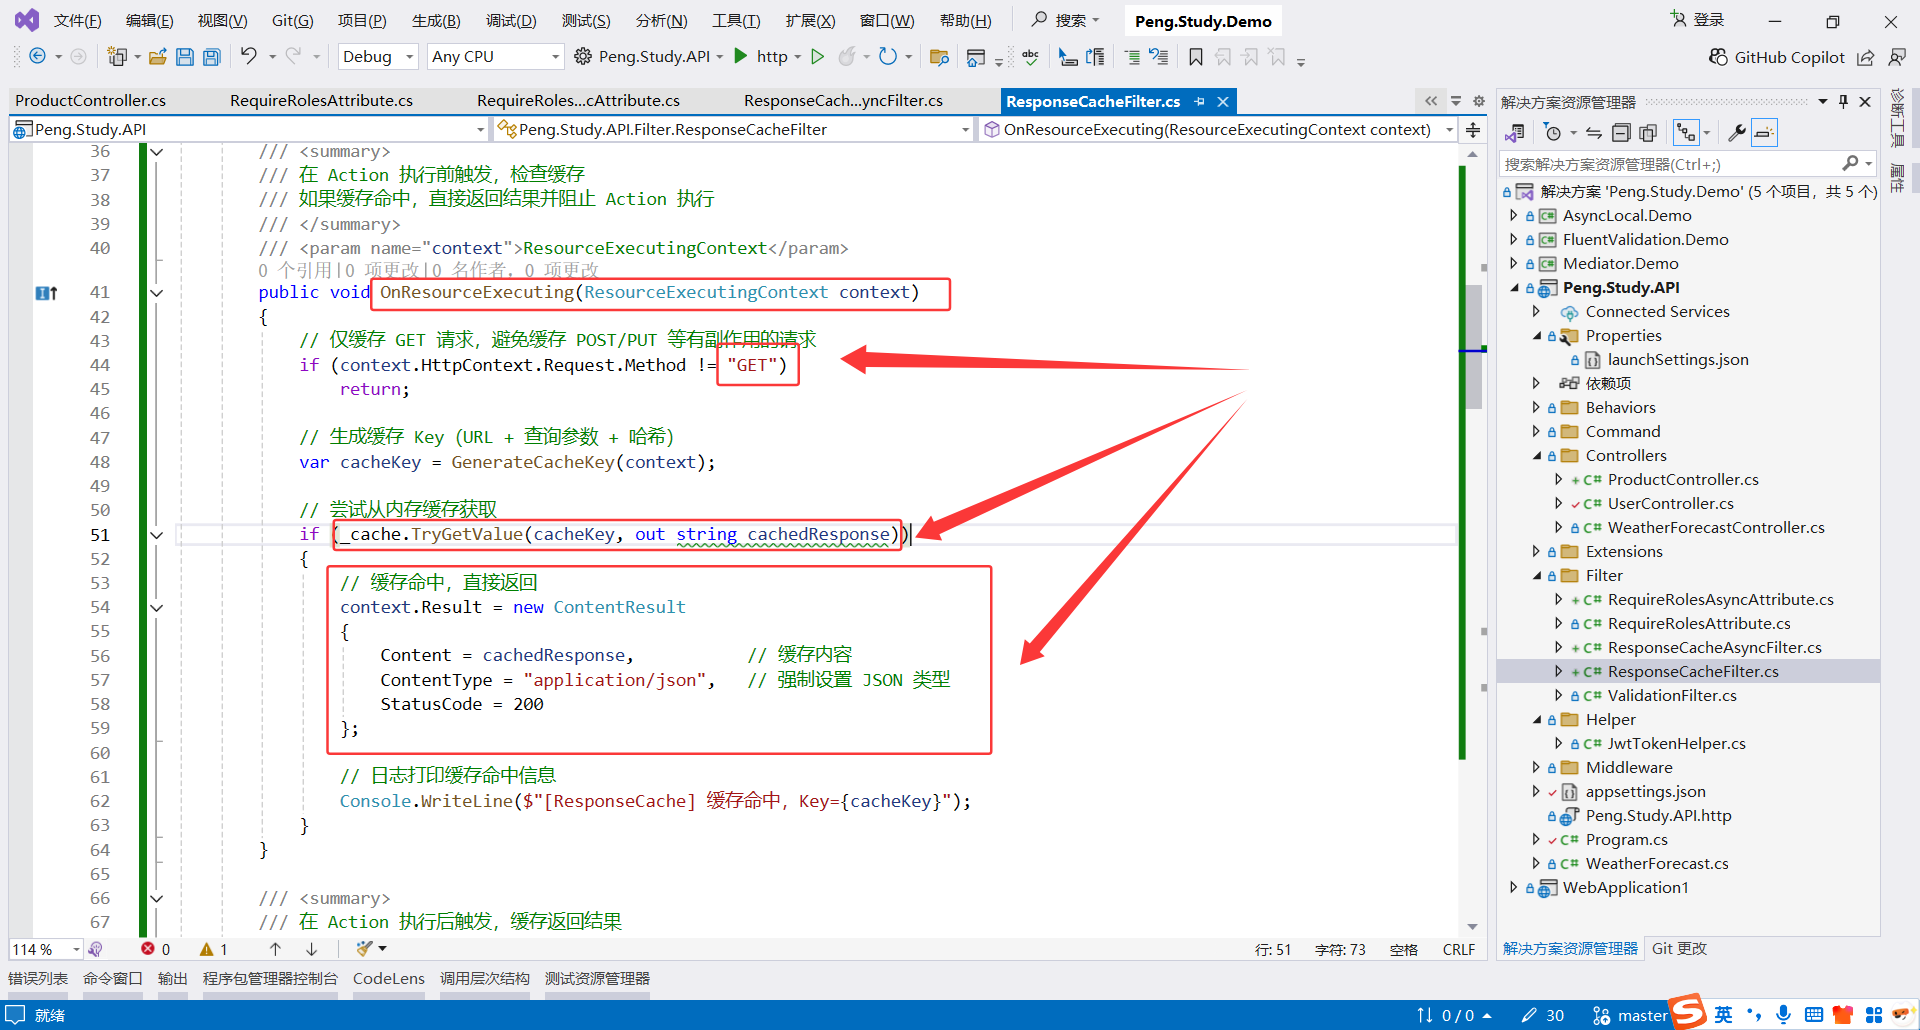
Task: Toggle pin on ResponseCacheFilter.cs tab
Action: click(x=1199, y=101)
